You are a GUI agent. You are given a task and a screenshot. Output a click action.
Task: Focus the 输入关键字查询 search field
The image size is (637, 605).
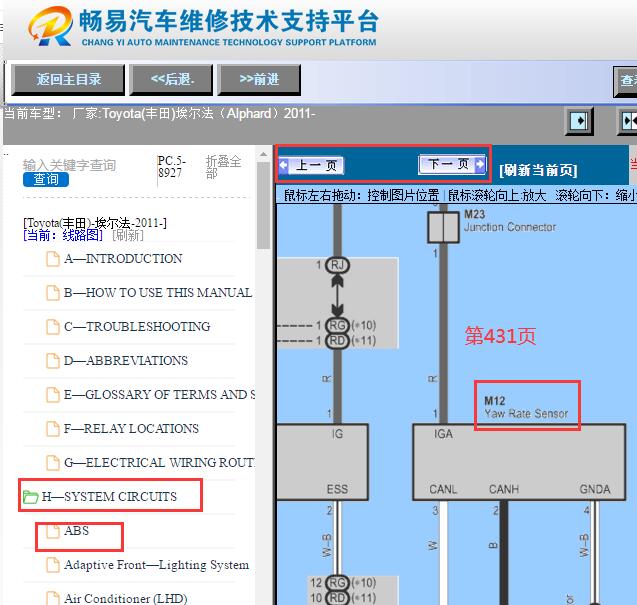69,165
